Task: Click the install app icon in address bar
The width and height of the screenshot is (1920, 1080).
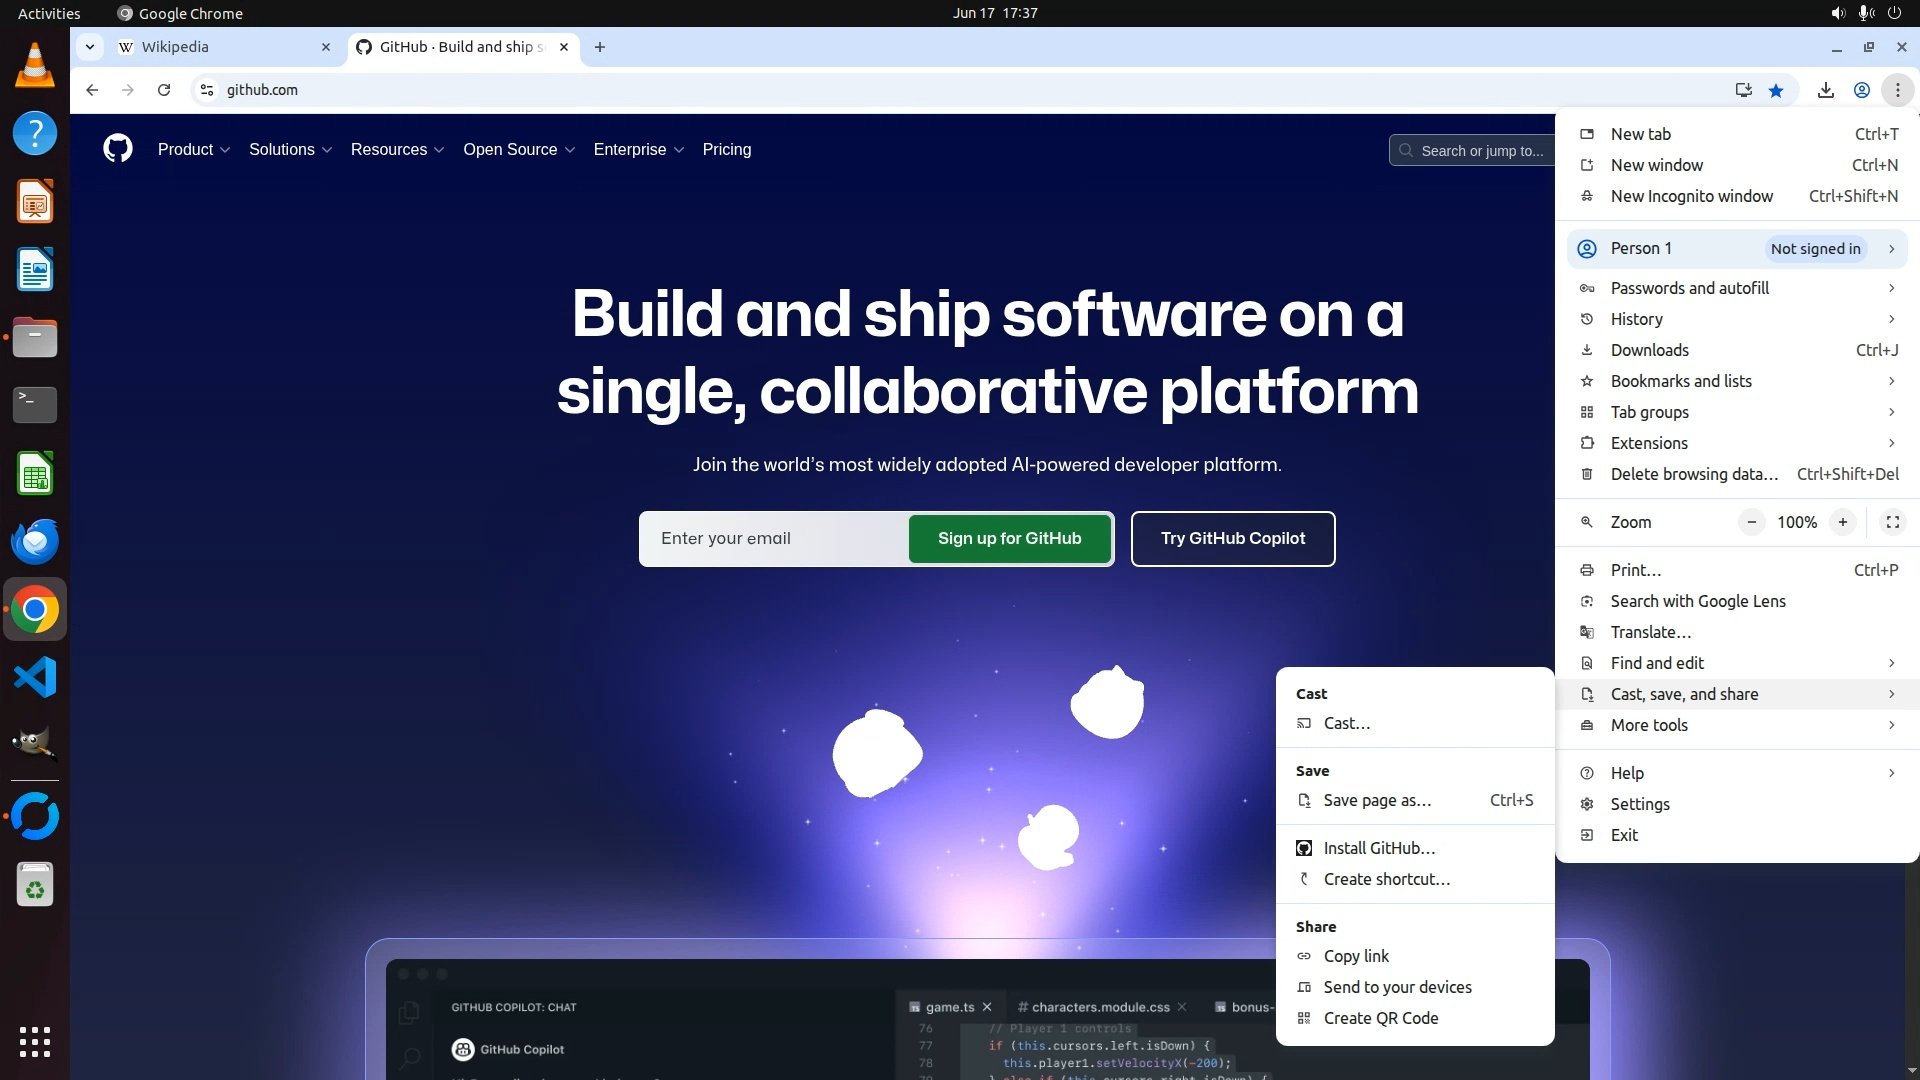Action: (x=1744, y=90)
